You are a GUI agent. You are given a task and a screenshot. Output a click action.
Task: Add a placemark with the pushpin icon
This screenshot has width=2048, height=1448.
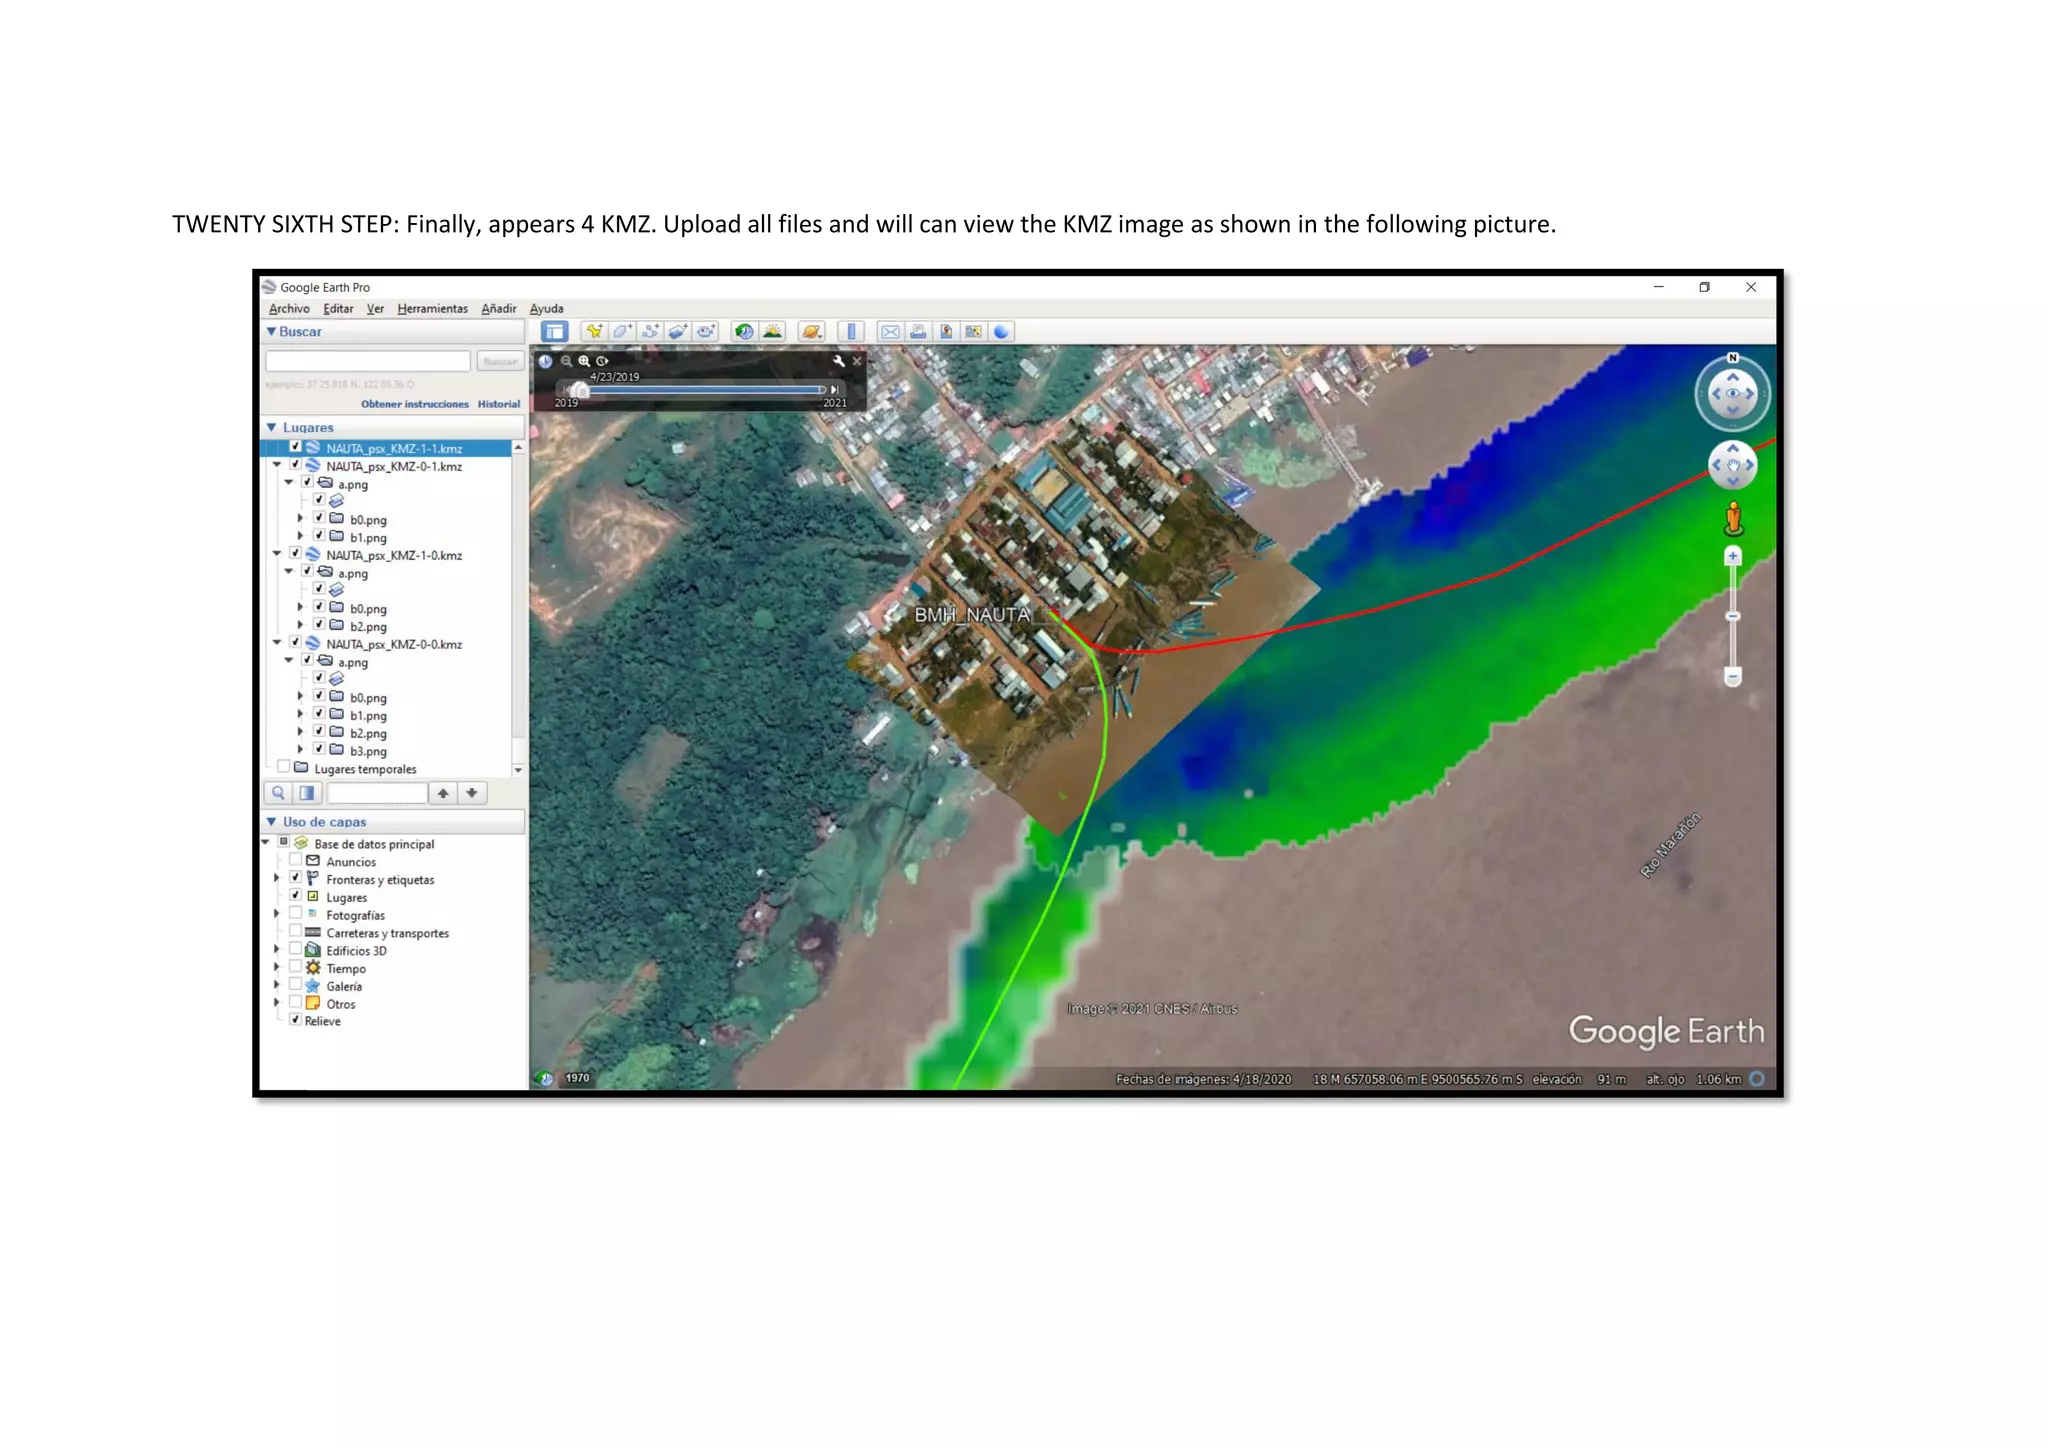click(x=594, y=332)
